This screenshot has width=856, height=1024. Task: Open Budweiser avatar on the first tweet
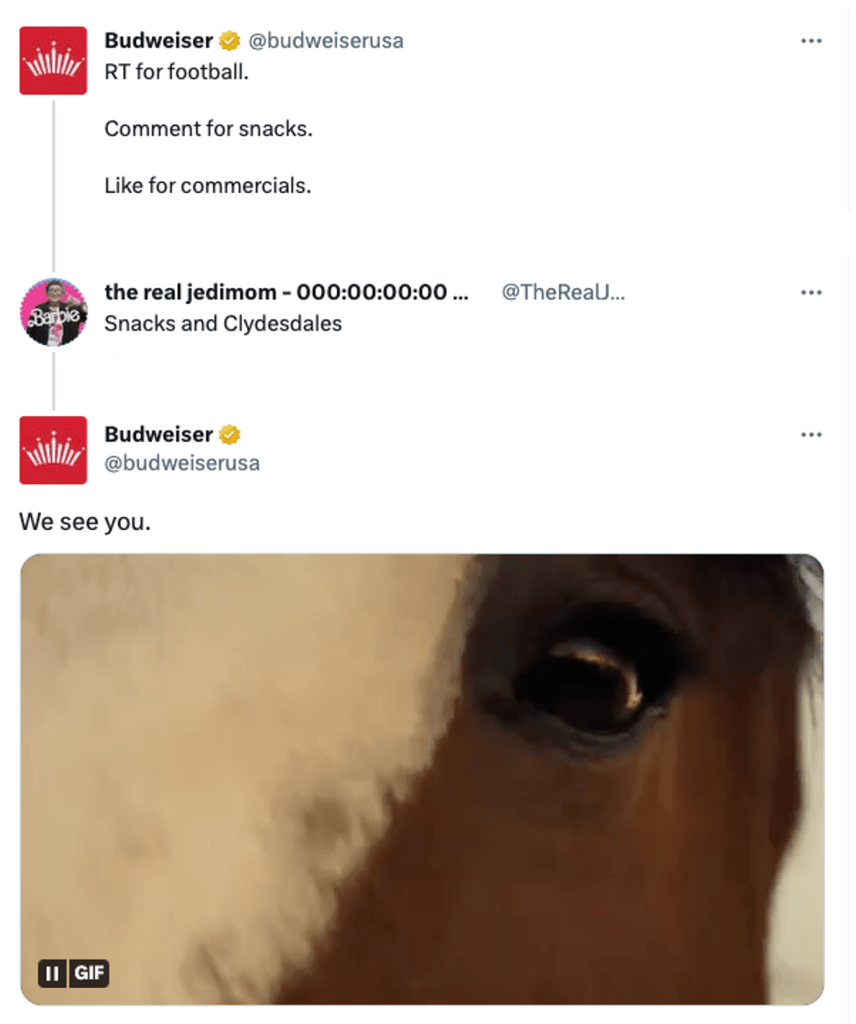coord(53,61)
